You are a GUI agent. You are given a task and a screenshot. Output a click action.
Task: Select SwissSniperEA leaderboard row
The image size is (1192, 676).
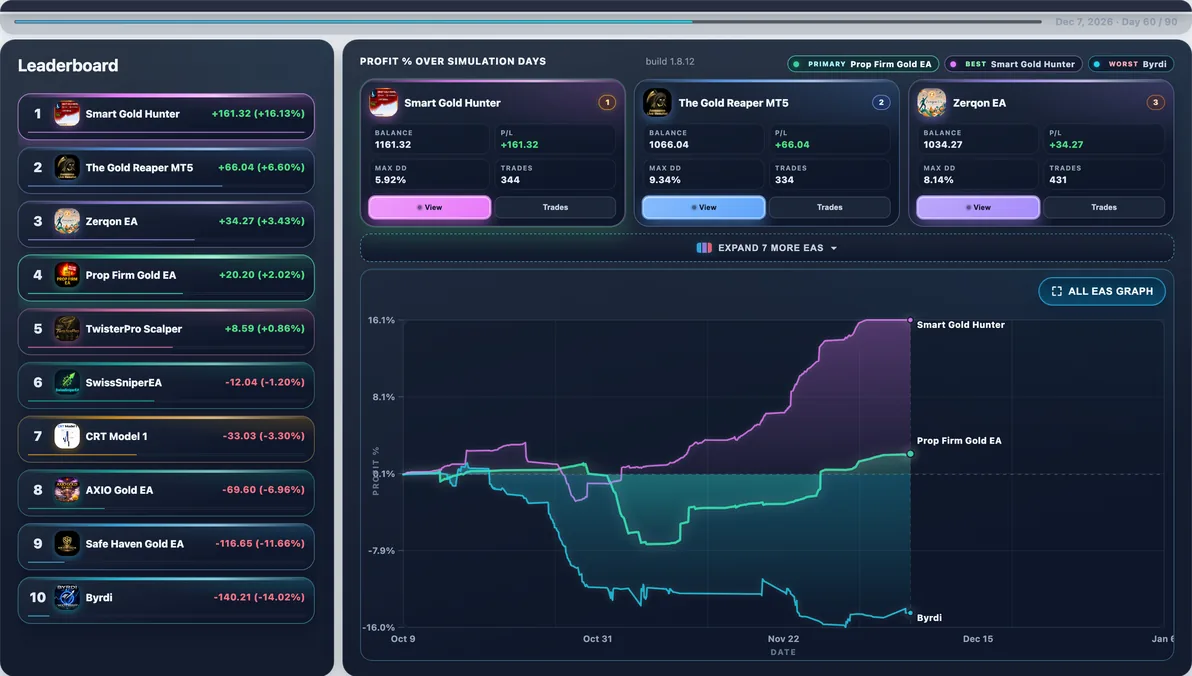click(166, 386)
